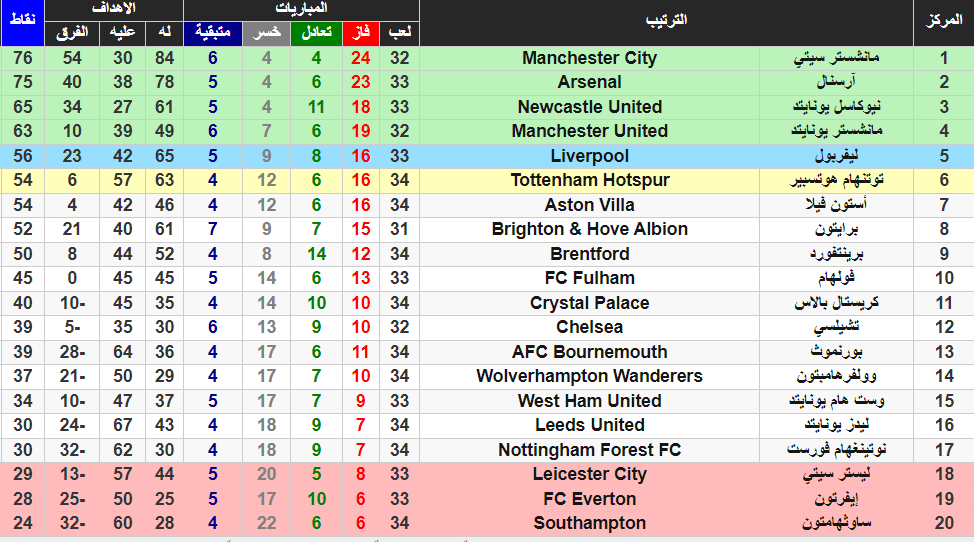Open the Manchester City team link

[x=589, y=58]
